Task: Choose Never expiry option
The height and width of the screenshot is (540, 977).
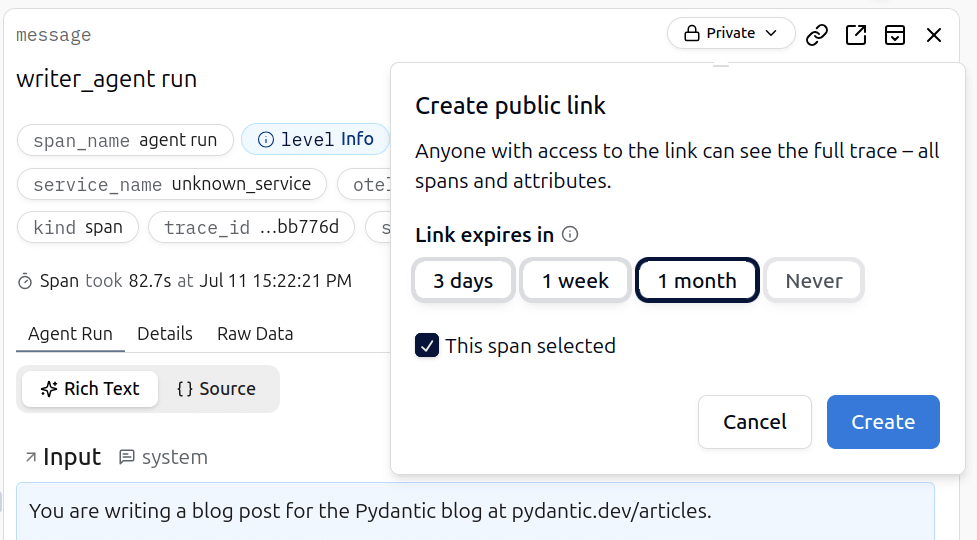Action: [x=813, y=281]
